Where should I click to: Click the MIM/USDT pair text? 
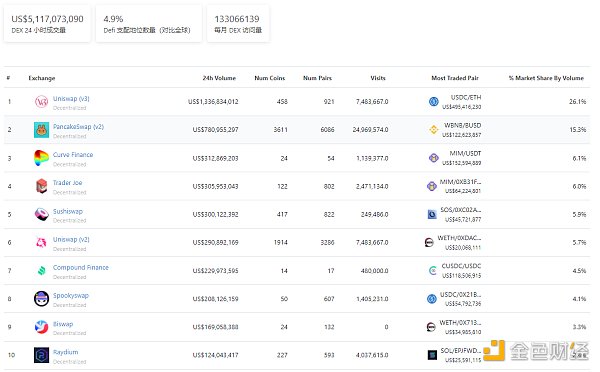tap(465, 153)
